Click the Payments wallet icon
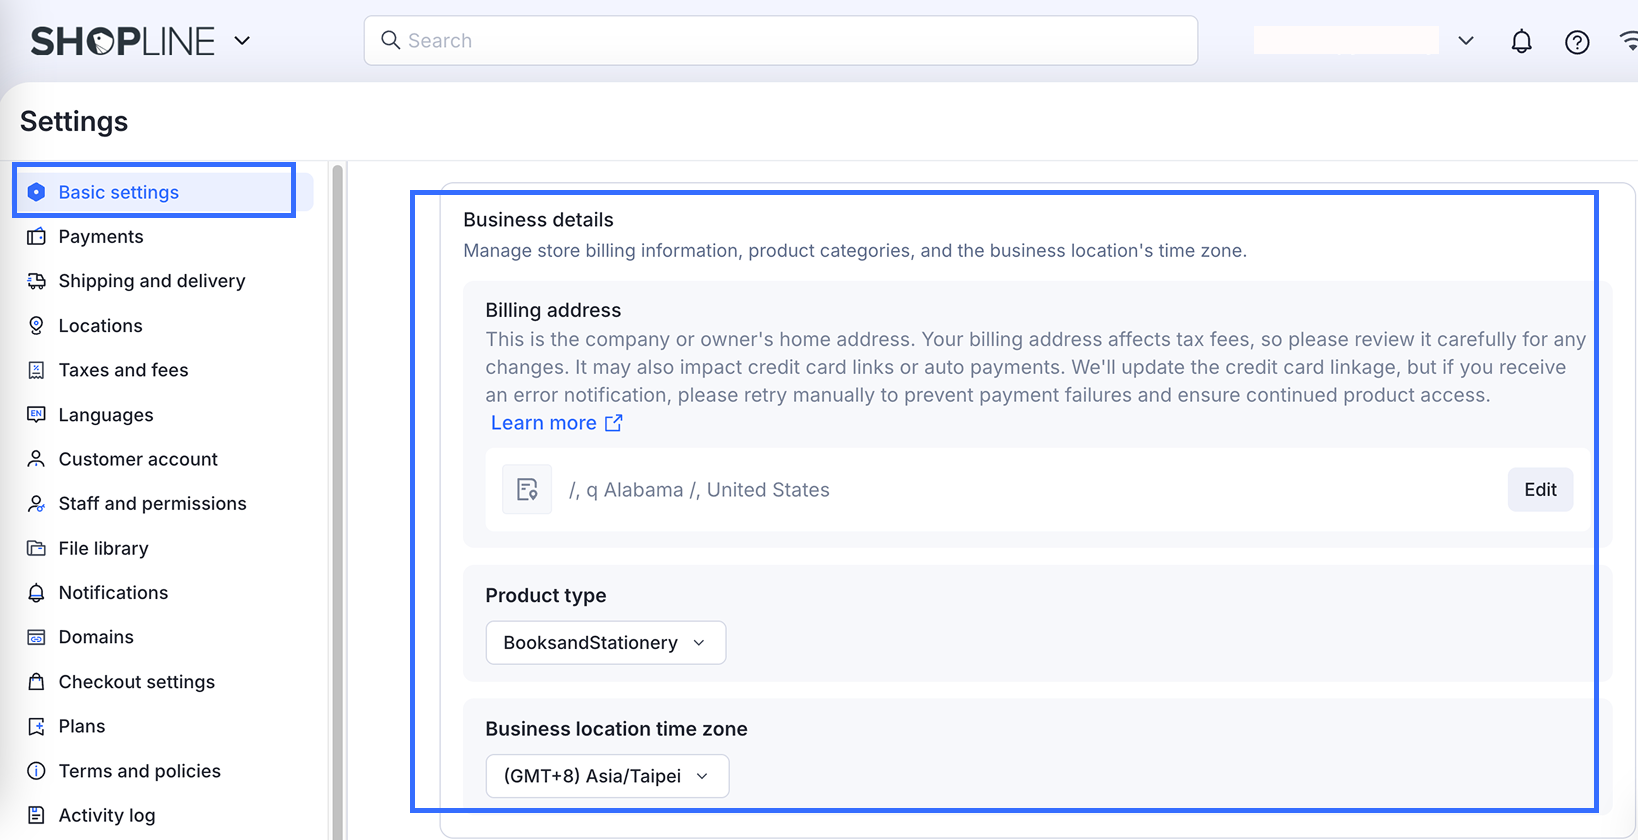Screen dimensions: 1638x840 click(36, 237)
